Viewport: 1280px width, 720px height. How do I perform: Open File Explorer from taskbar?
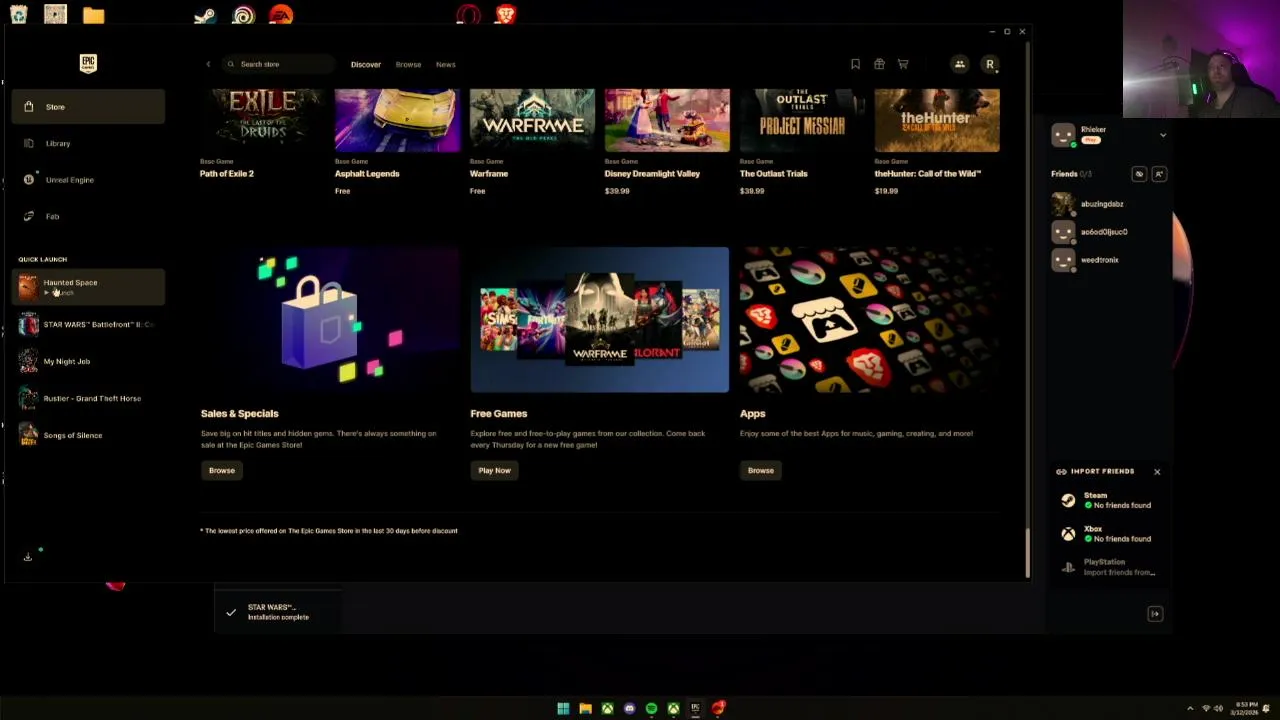[x=585, y=709]
